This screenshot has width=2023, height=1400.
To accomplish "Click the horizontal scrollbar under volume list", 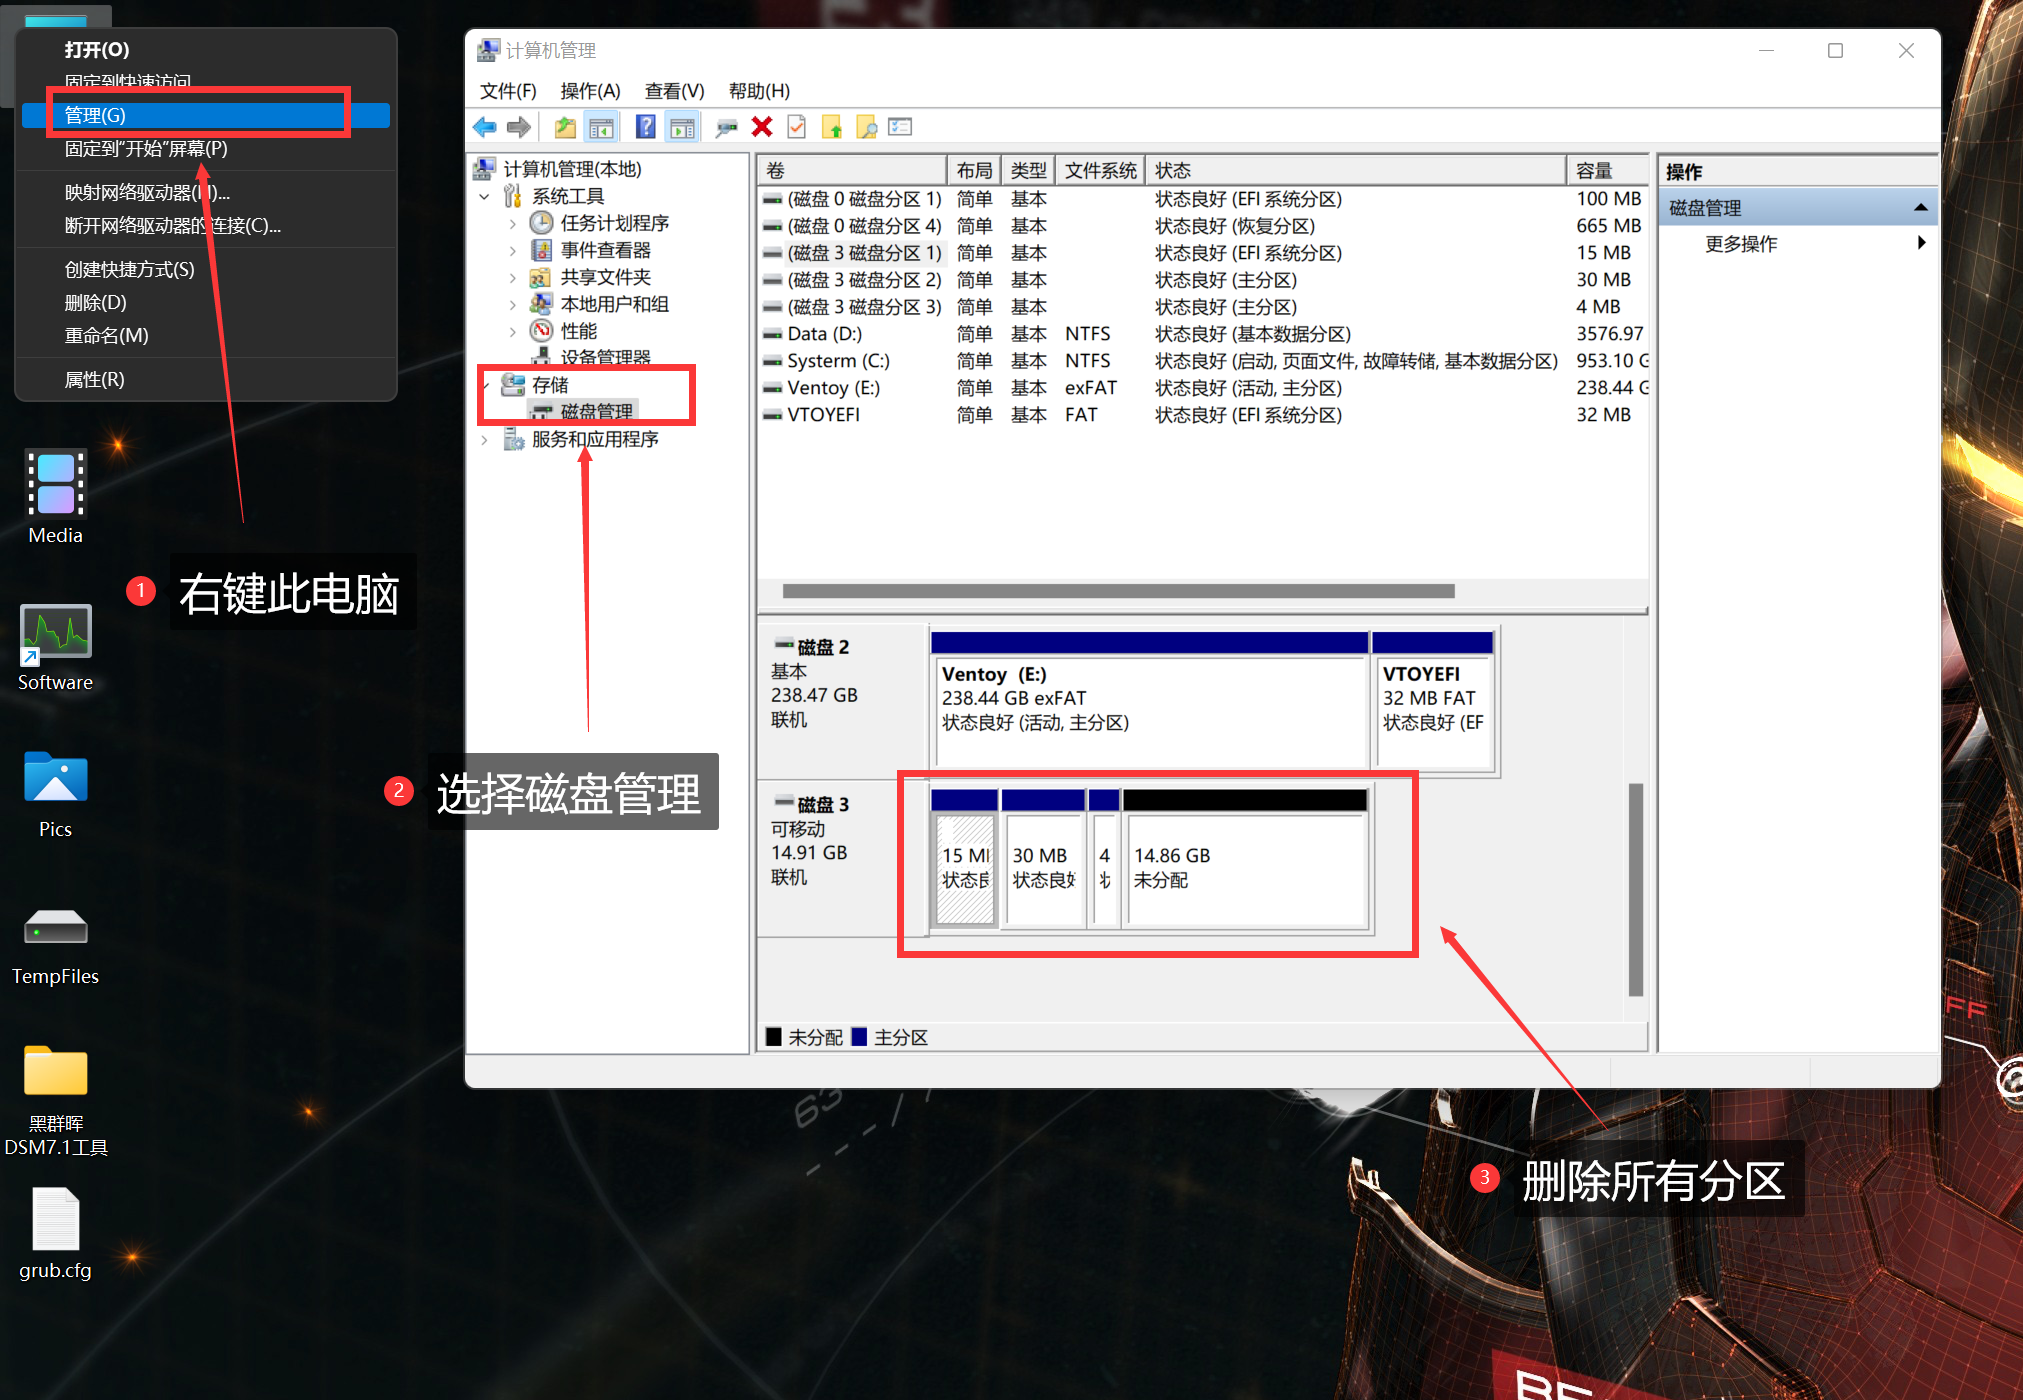I will pyautogui.click(x=1117, y=591).
